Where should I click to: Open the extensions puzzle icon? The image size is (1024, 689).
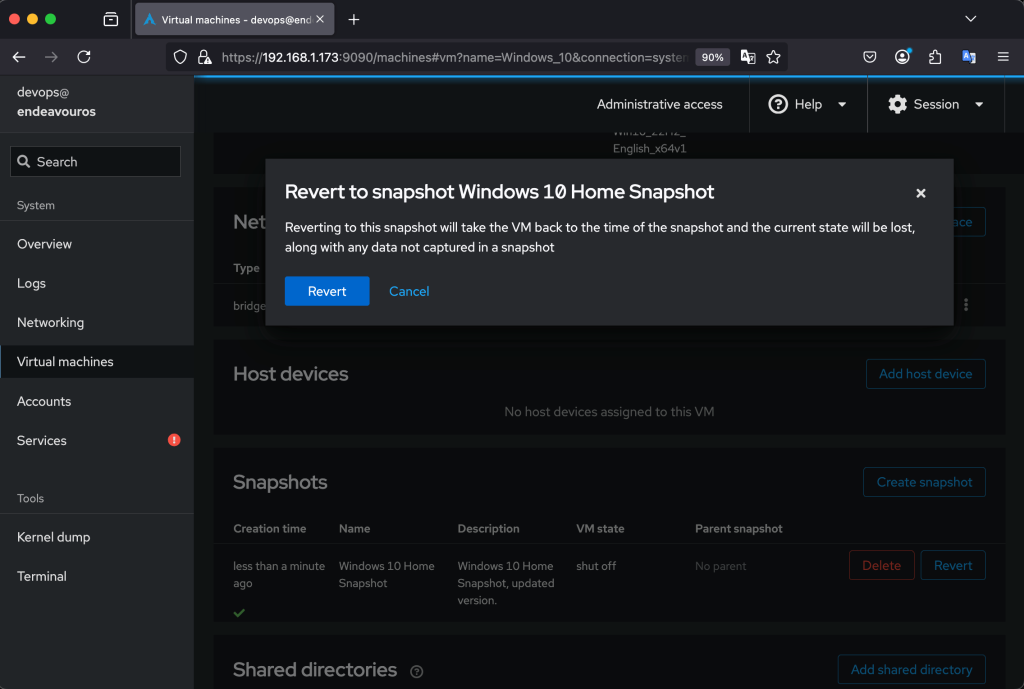[935, 57]
